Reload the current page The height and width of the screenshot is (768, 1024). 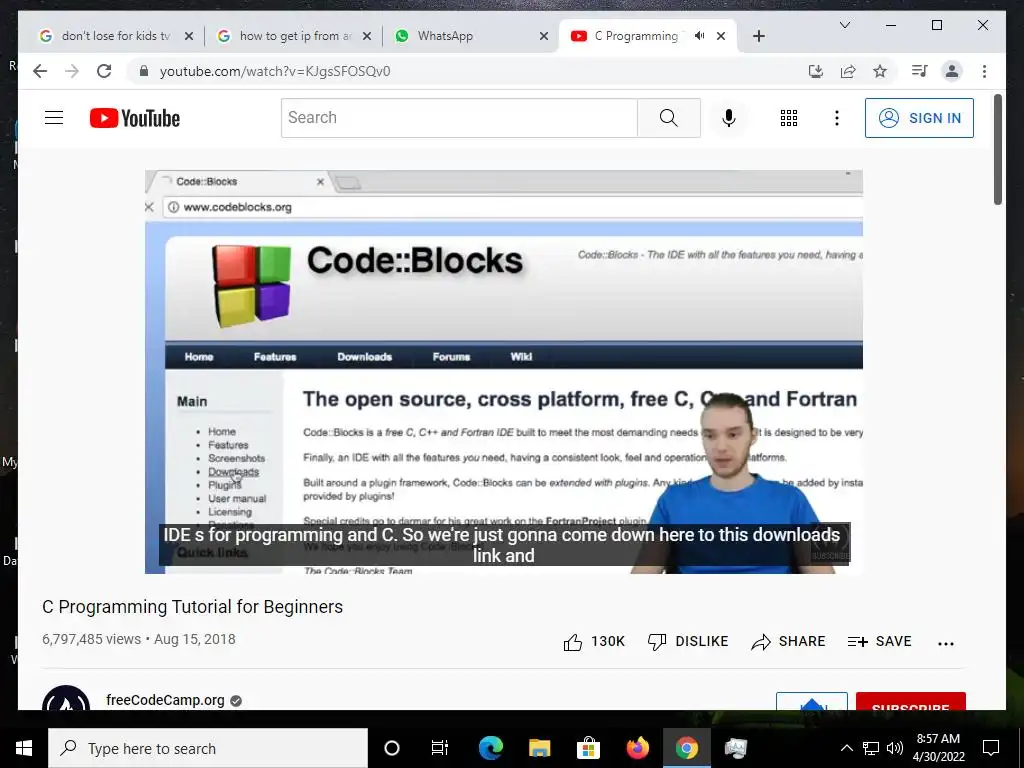[104, 71]
